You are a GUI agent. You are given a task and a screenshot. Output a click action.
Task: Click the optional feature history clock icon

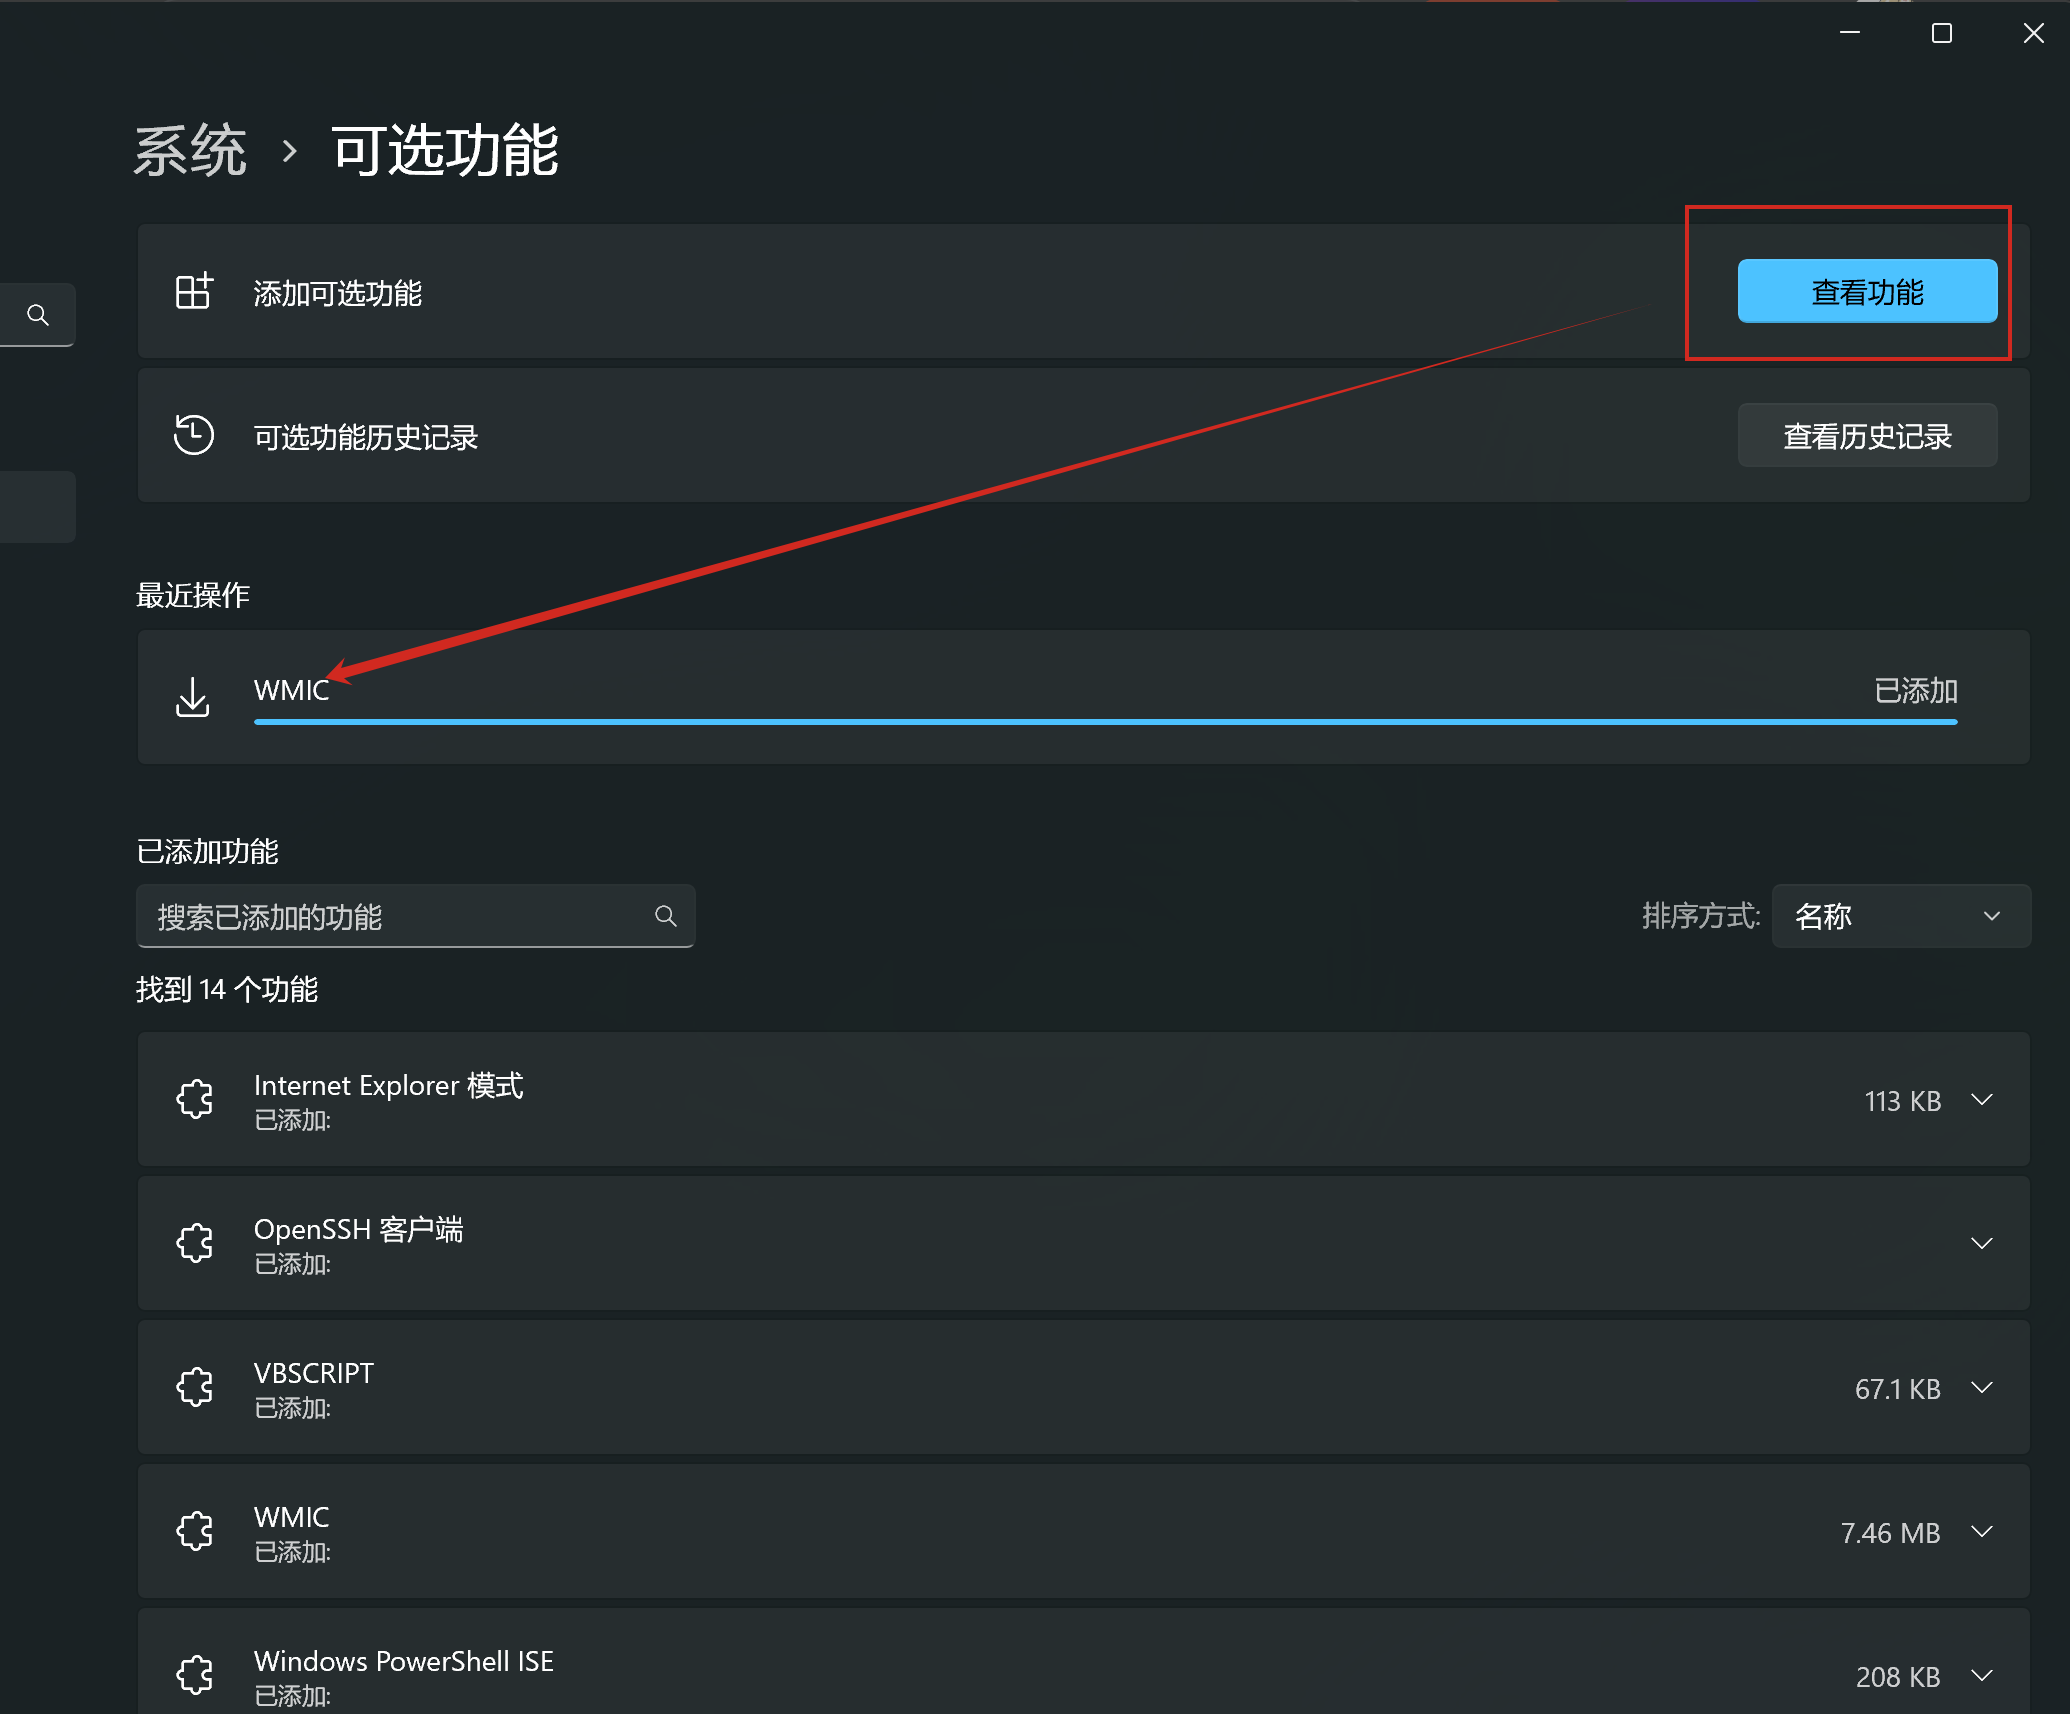tap(193, 435)
